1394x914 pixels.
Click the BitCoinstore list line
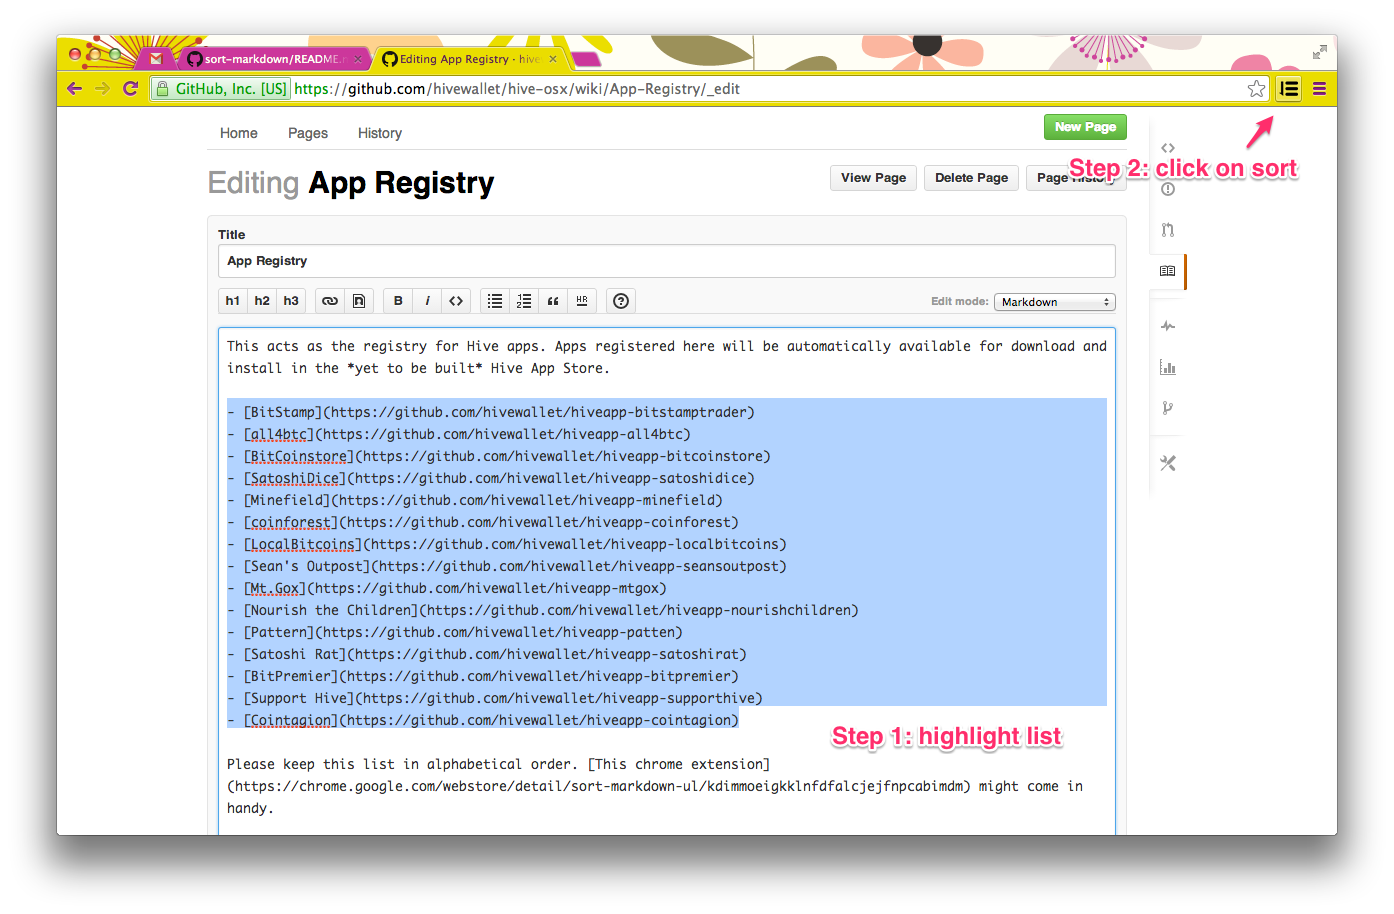point(499,456)
